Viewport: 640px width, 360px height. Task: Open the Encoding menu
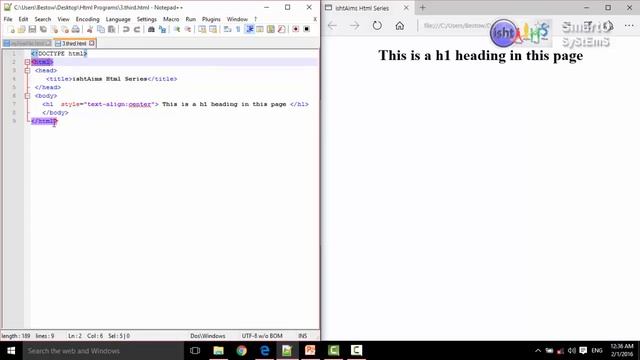point(87,19)
